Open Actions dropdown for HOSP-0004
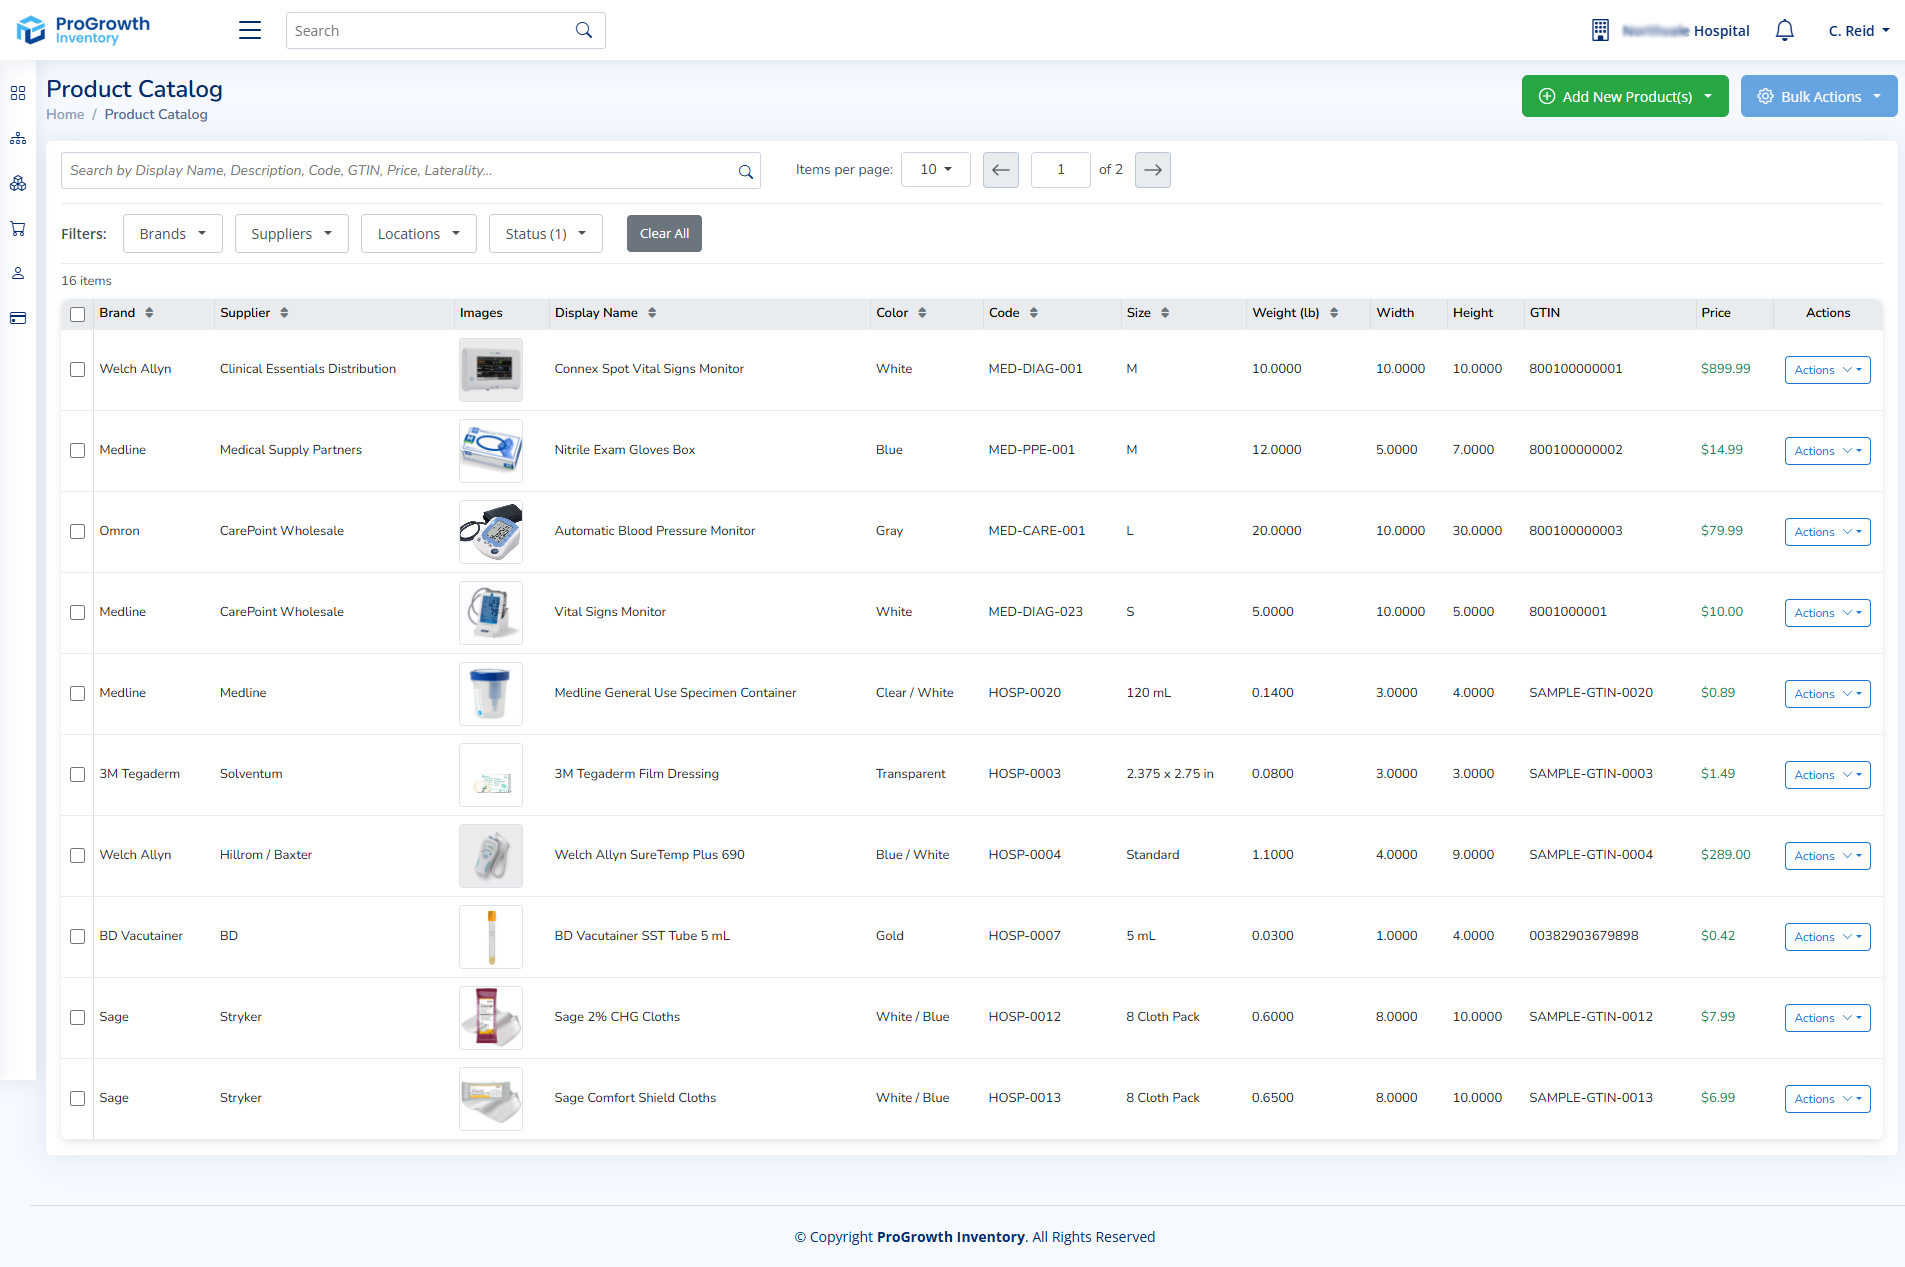 pyautogui.click(x=1828, y=856)
